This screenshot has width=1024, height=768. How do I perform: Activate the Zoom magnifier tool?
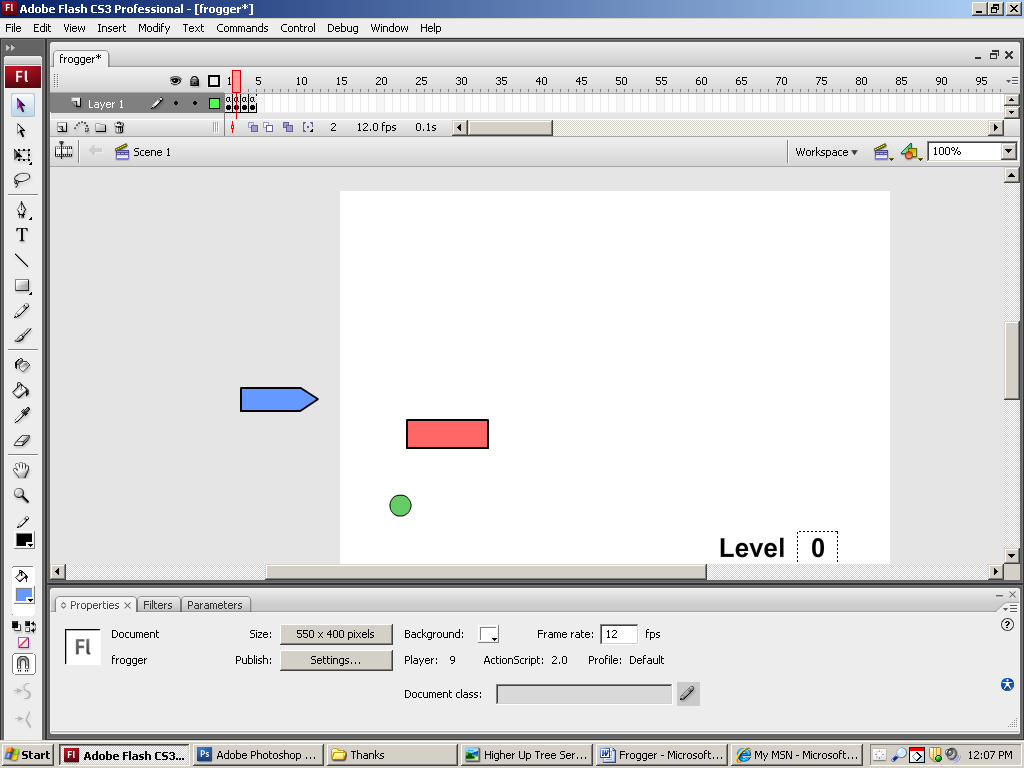click(22, 495)
